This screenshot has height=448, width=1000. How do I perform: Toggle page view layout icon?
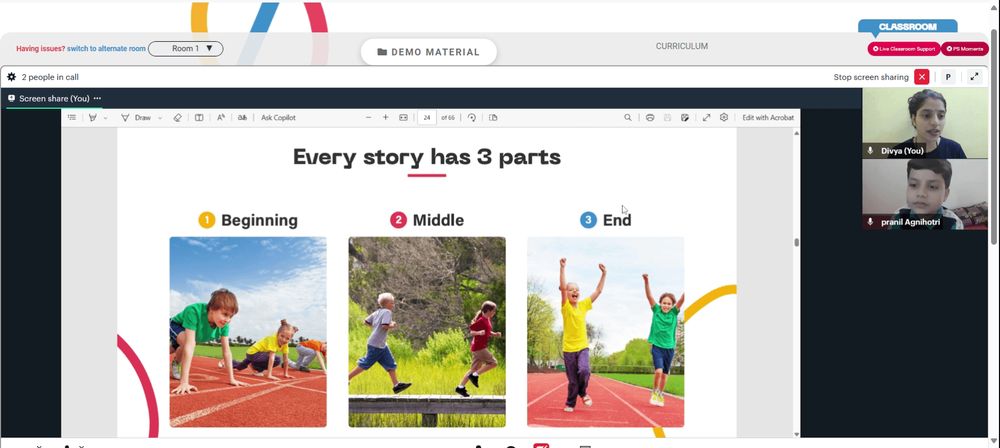click(199, 117)
